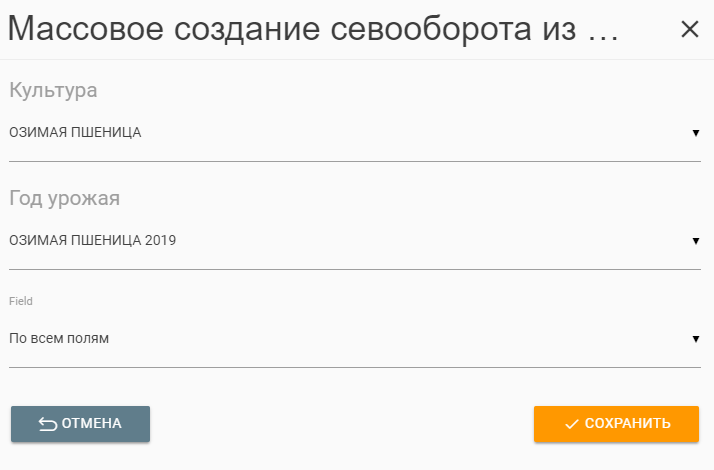Expand the Field dropdown arrow
The image size is (714, 470).
[x=695, y=338]
